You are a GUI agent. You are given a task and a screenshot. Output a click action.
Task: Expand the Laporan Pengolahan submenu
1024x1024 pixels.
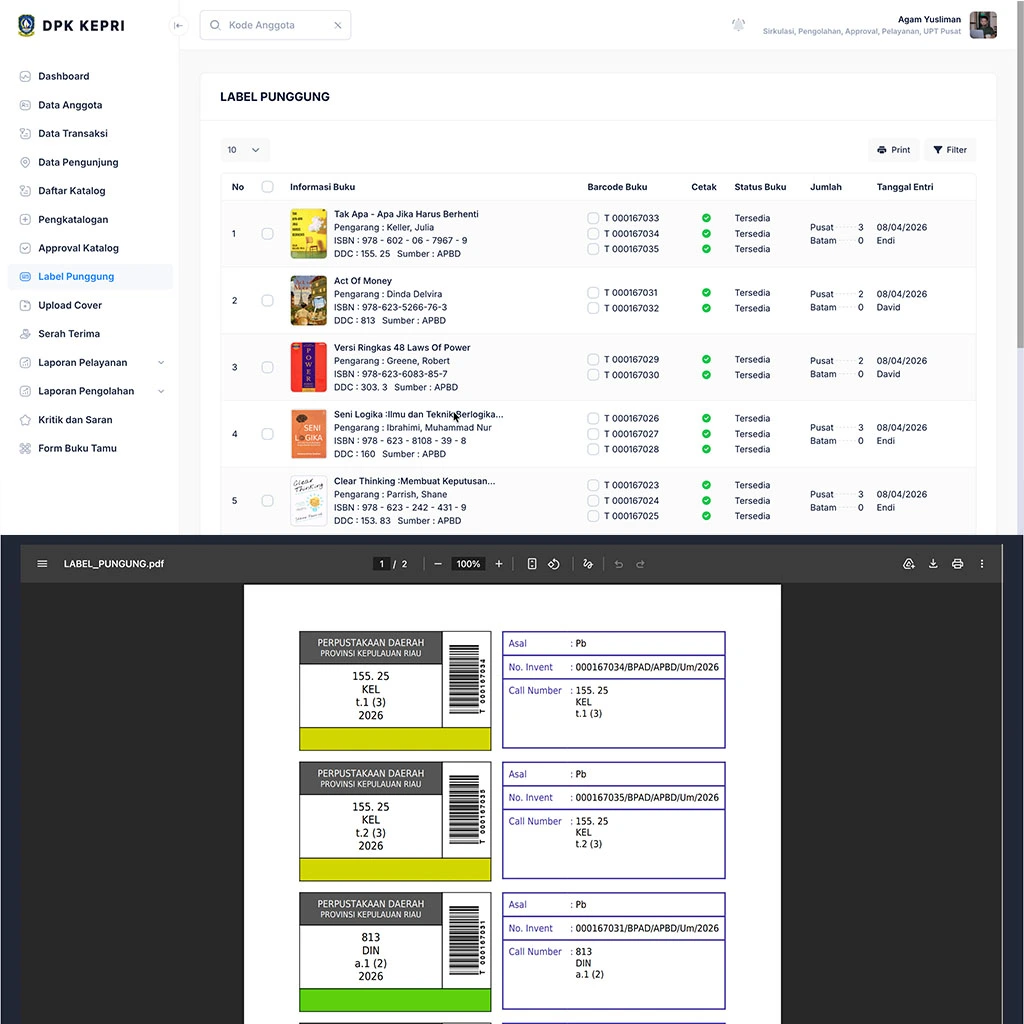(161, 391)
